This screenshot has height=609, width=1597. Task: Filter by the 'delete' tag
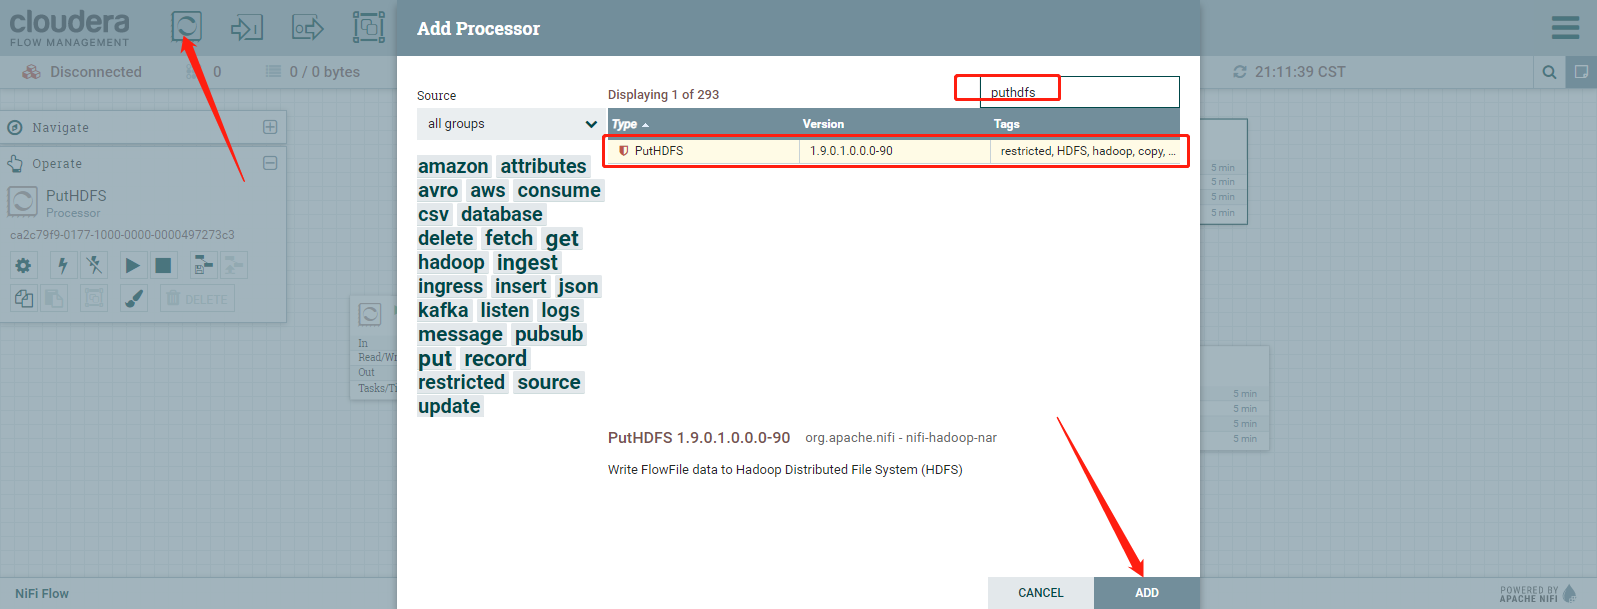click(446, 238)
